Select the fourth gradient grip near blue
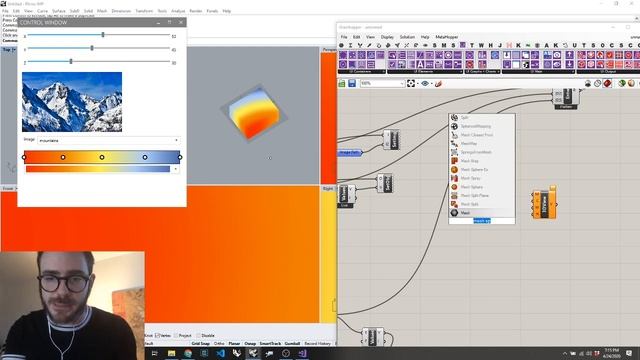Viewport: 640px width, 360px height. coord(145,157)
